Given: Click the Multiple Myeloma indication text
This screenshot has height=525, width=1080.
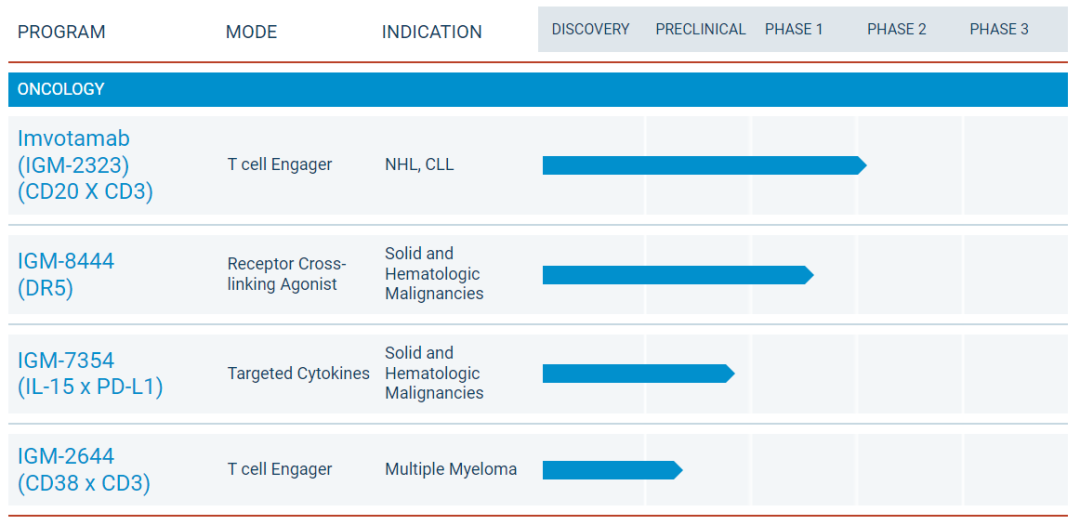Looking at the screenshot, I should (451, 469).
